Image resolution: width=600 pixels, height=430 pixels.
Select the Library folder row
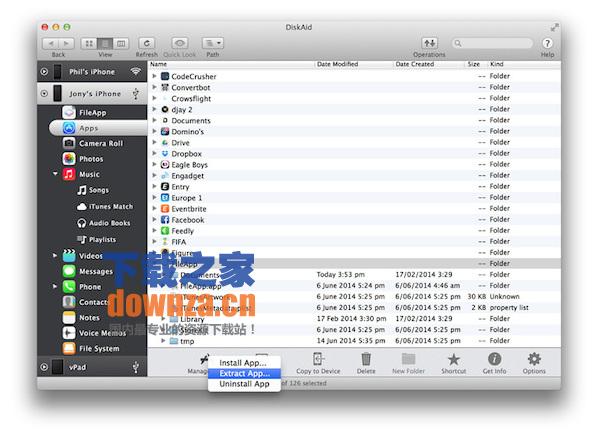[354, 319]
